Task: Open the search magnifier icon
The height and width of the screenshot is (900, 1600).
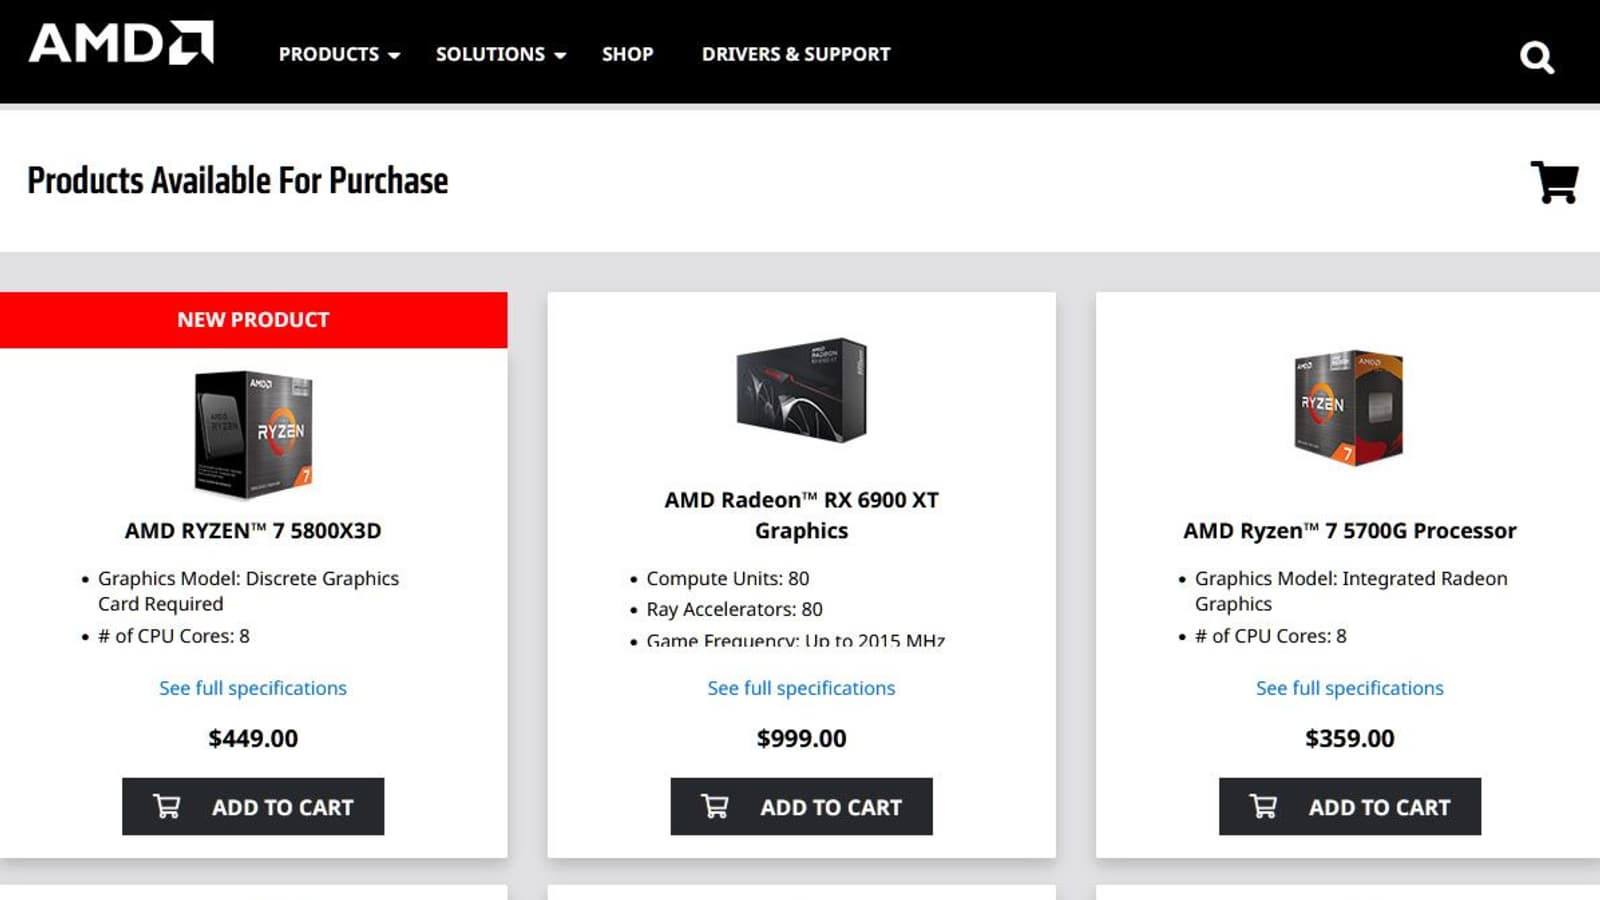Action: [1536, 57]
